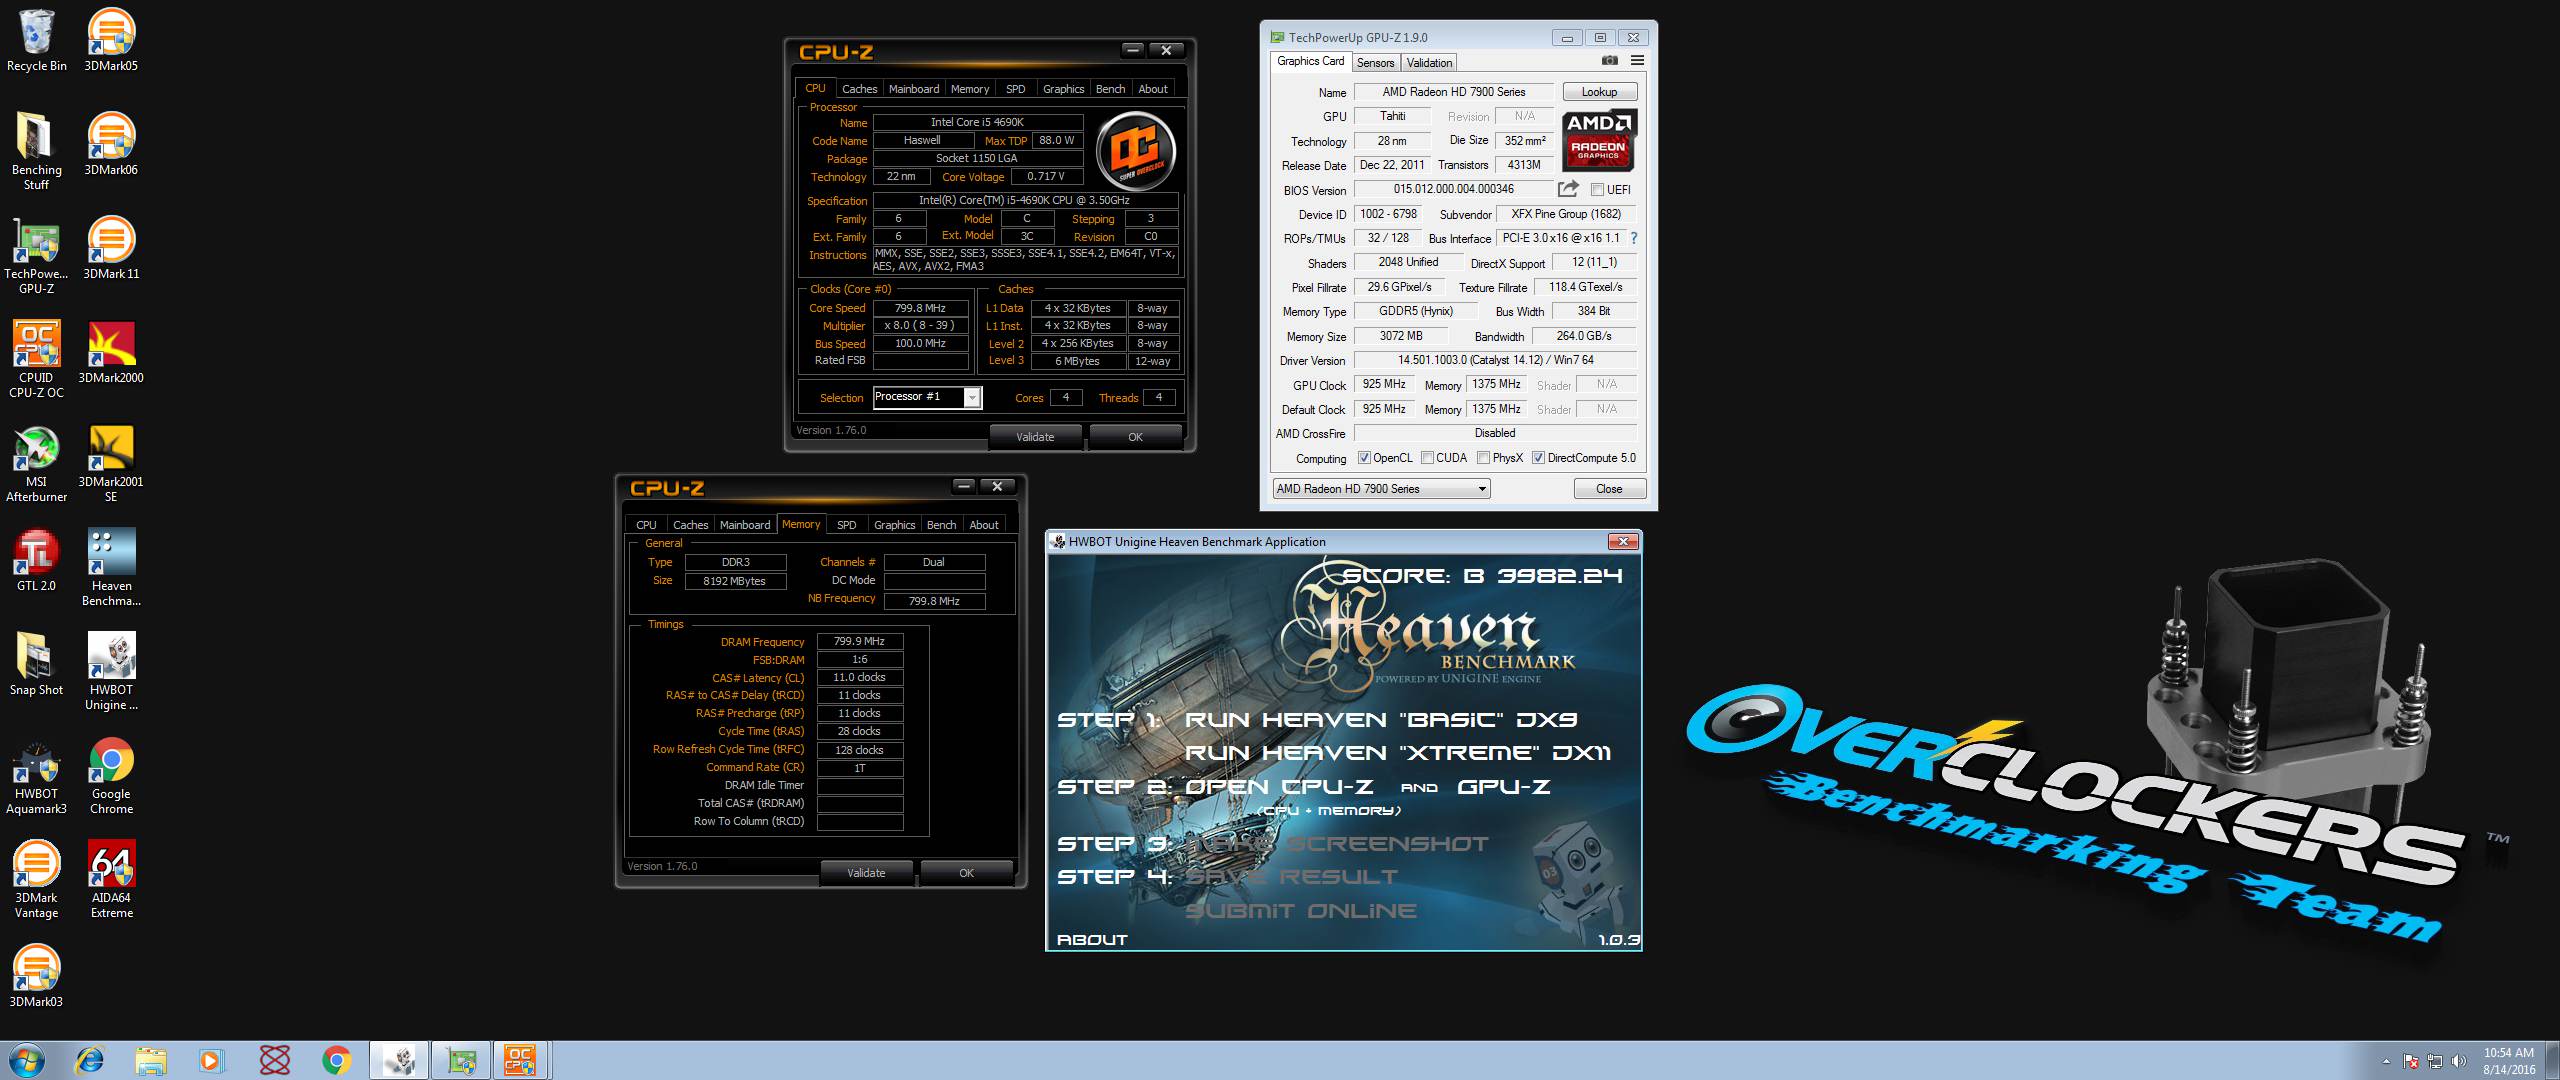Click OK in top CPU-Z window

1135,437
